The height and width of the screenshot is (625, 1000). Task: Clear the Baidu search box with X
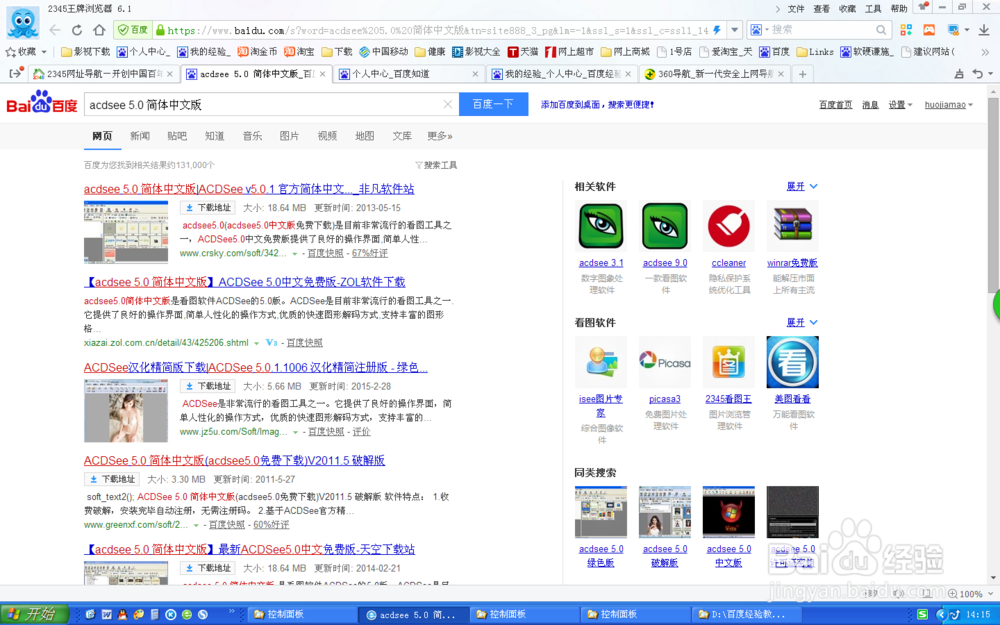448,105
